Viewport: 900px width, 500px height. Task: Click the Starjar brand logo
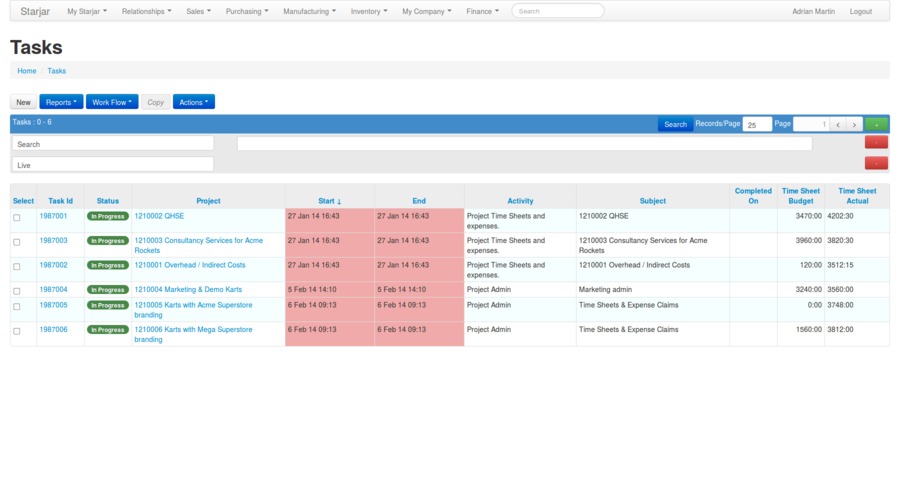[36, 11]
